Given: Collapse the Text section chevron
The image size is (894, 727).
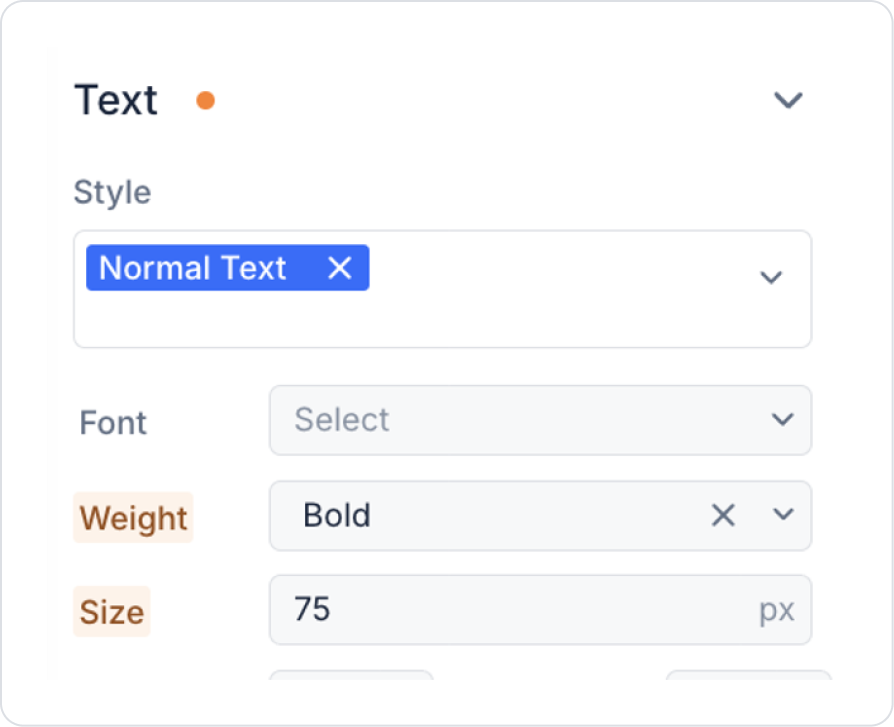Looking at the screenshot, I should tap(788, 100).
